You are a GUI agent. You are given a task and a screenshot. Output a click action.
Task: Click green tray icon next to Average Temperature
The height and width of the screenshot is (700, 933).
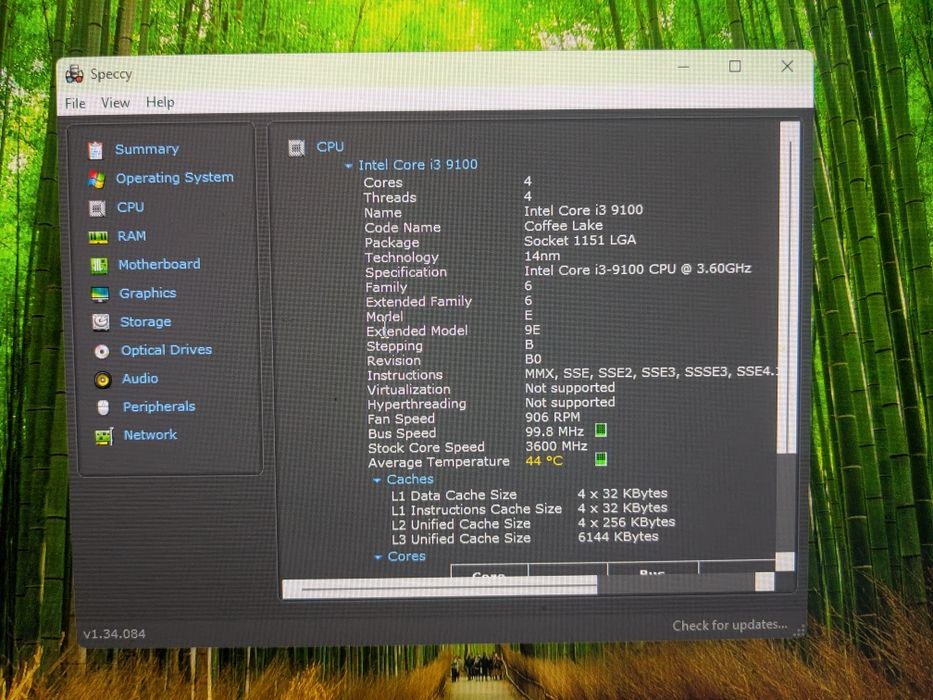pos(601,459)
